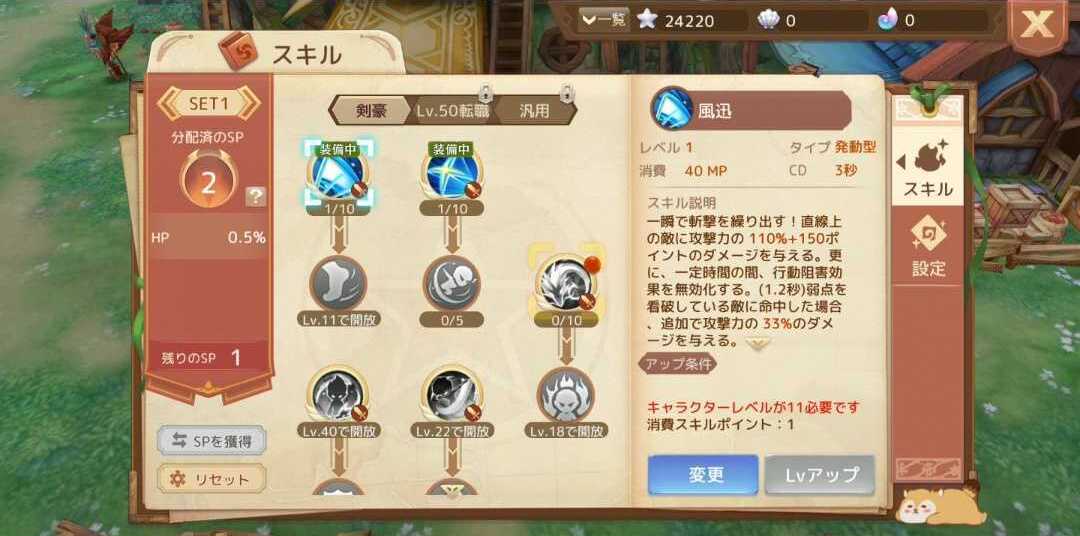Click the Lv.40で開放 skill icon
Viewport: 1080px width, 536px height.
click(338, 394)
